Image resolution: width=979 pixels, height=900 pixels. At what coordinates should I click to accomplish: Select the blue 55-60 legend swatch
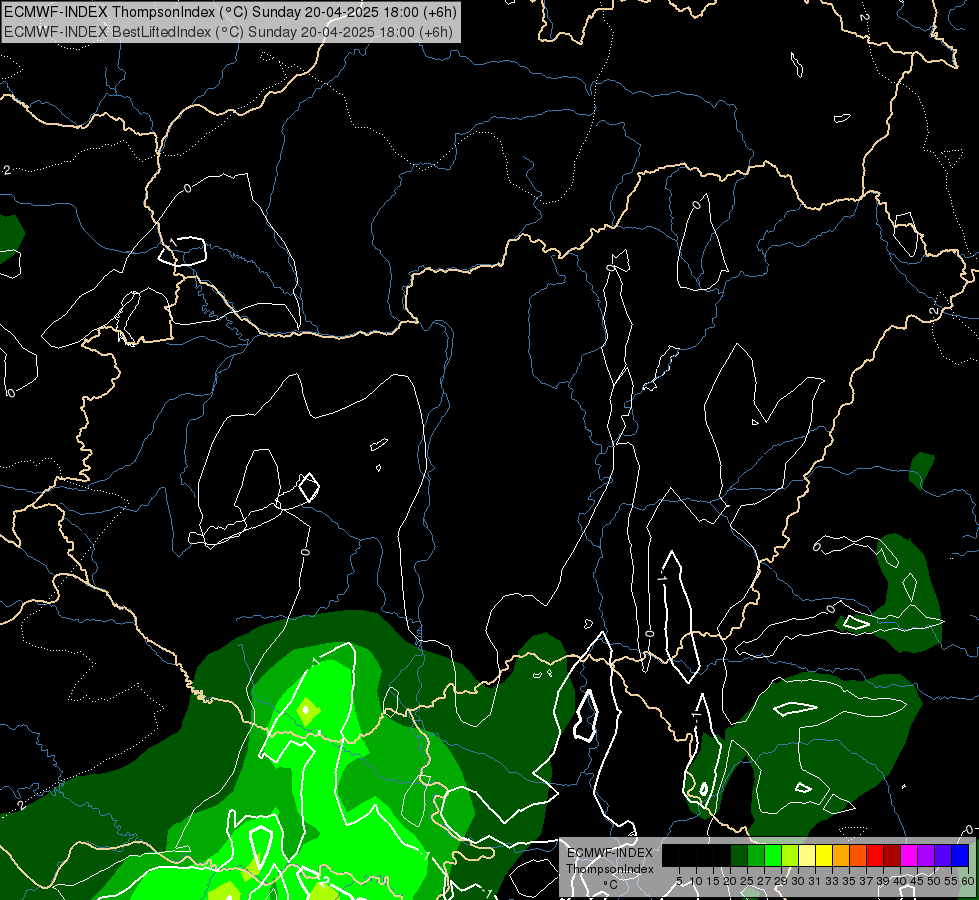(x=960, y=855)
